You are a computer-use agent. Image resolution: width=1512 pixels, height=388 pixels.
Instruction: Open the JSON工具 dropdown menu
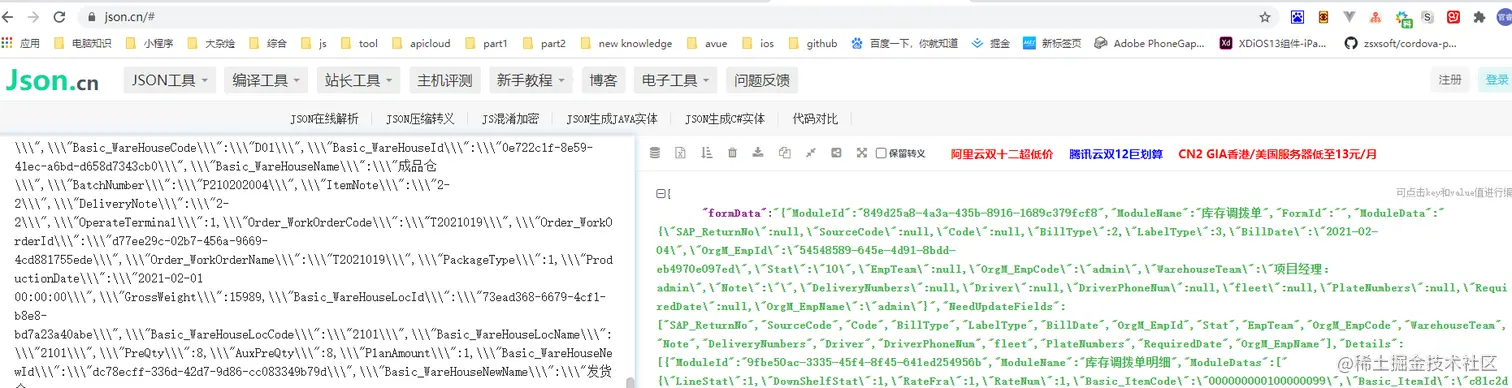[170, 80]
